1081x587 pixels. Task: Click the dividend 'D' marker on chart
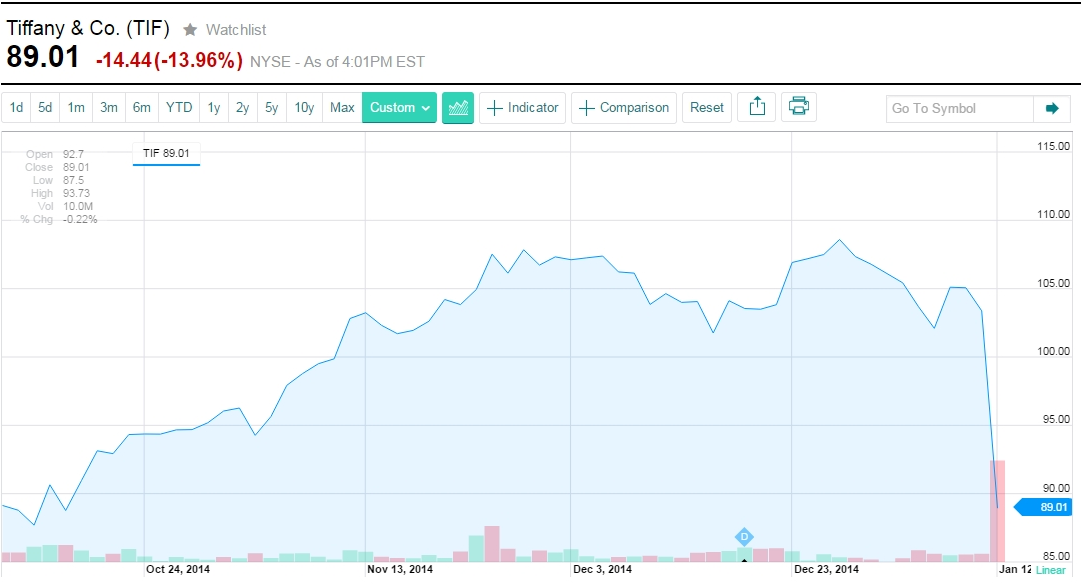point(744,537)
